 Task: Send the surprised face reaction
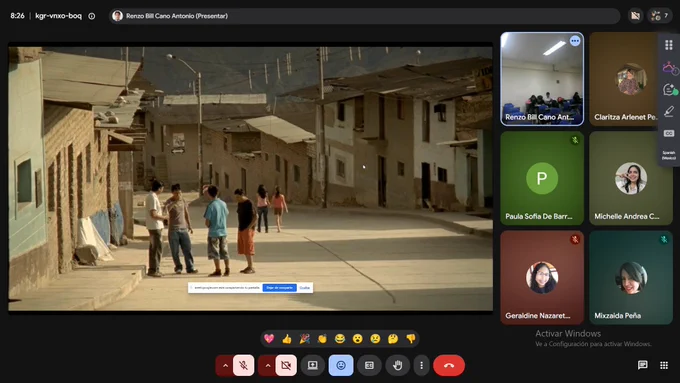pyautogui.click(x=358, y=339)
